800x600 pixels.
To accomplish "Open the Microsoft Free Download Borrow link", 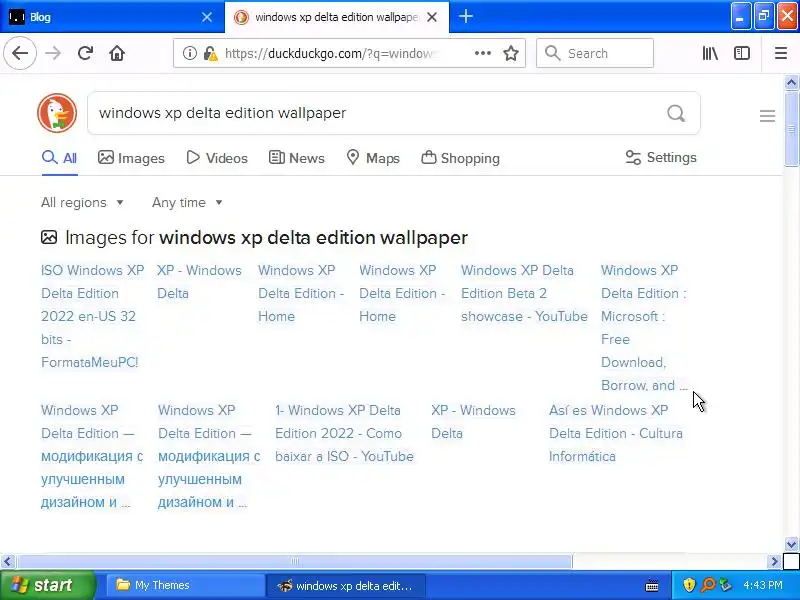I will [x=644, y=328].
